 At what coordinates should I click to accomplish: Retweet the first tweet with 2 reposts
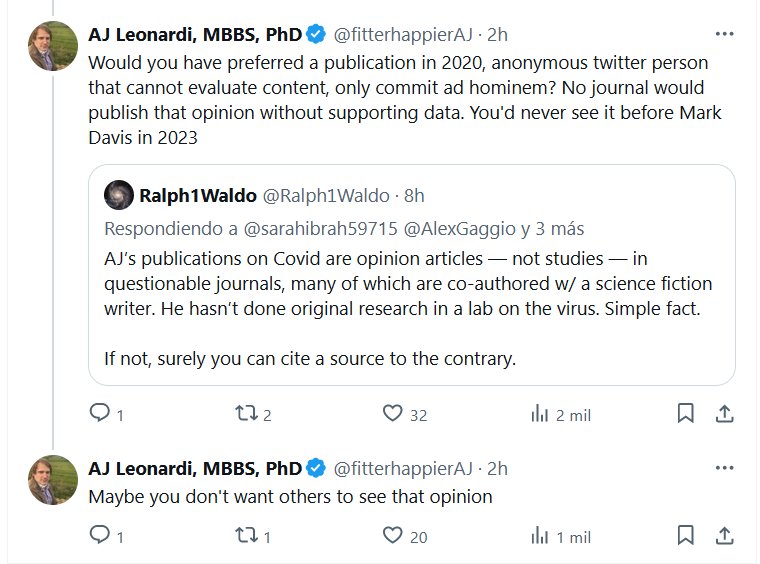[x=245, y=413]
